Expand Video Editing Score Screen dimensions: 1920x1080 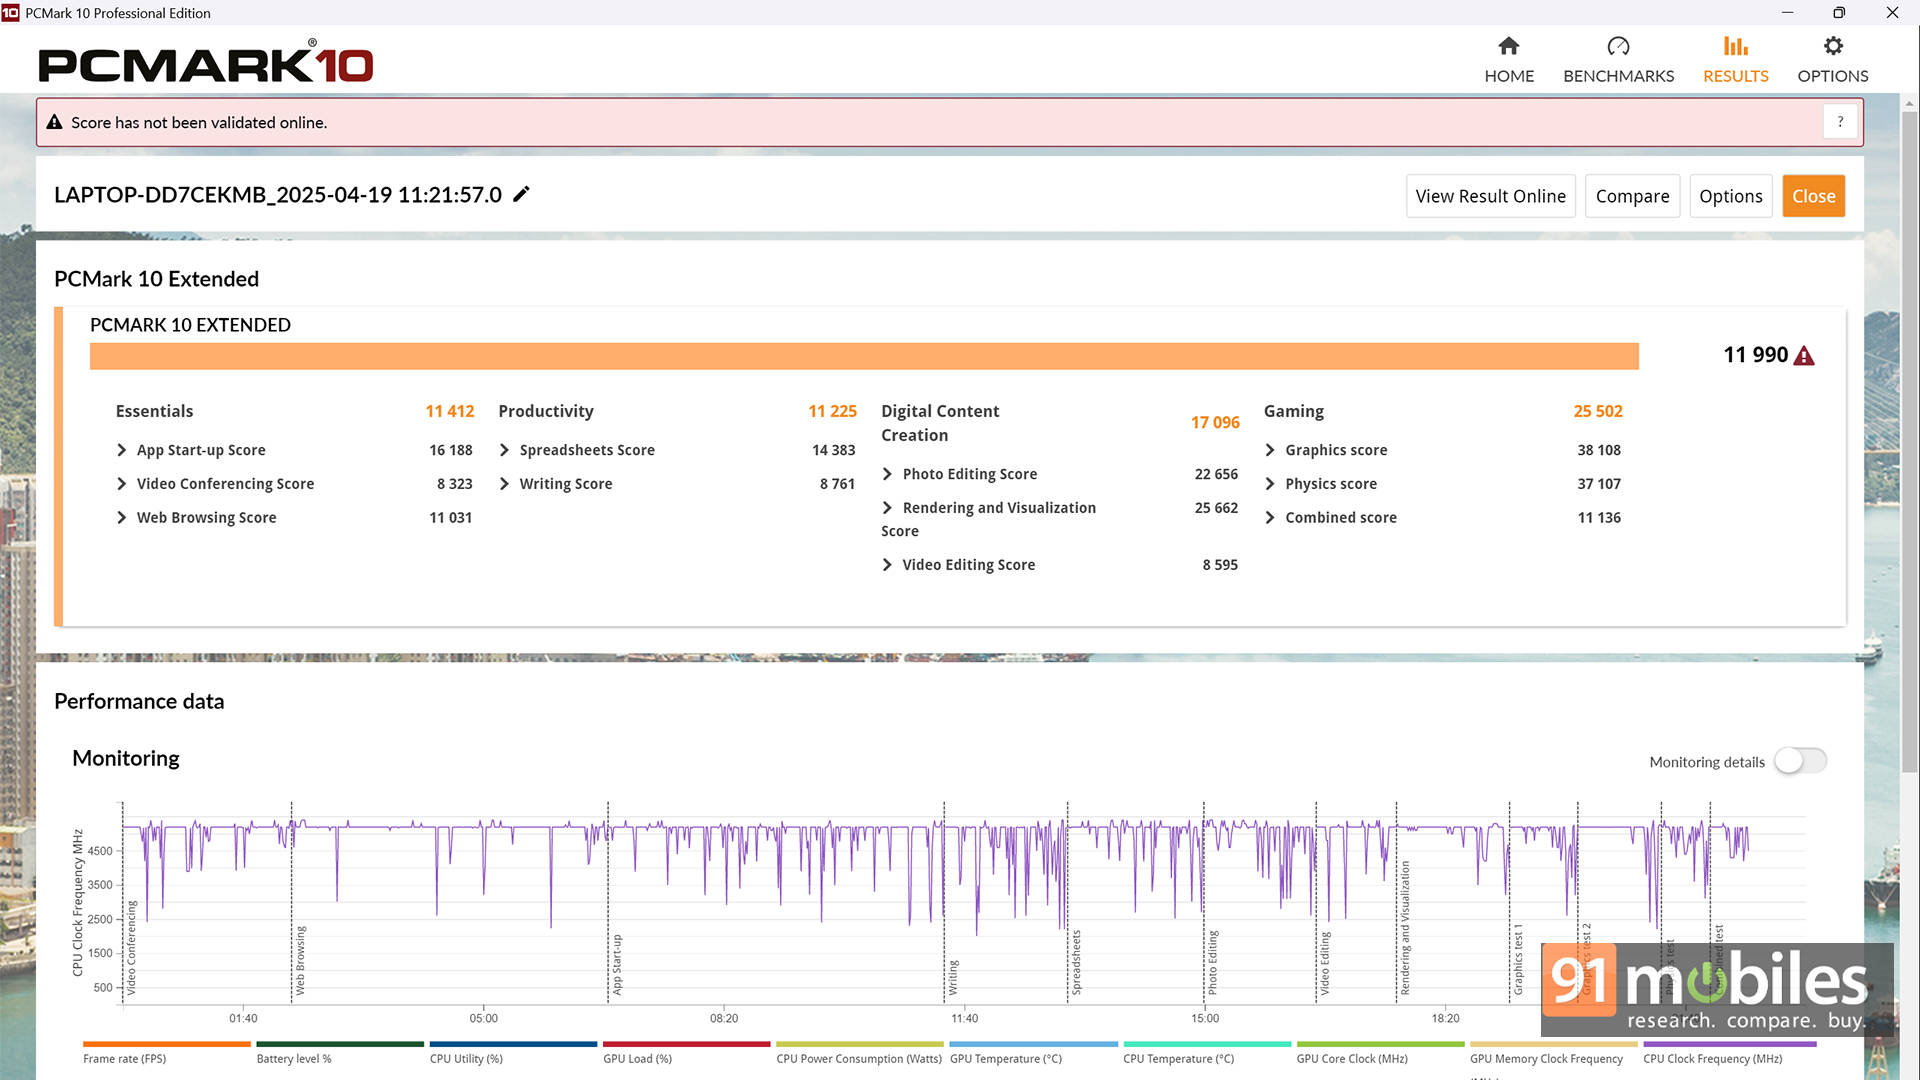tap(888, 565)
